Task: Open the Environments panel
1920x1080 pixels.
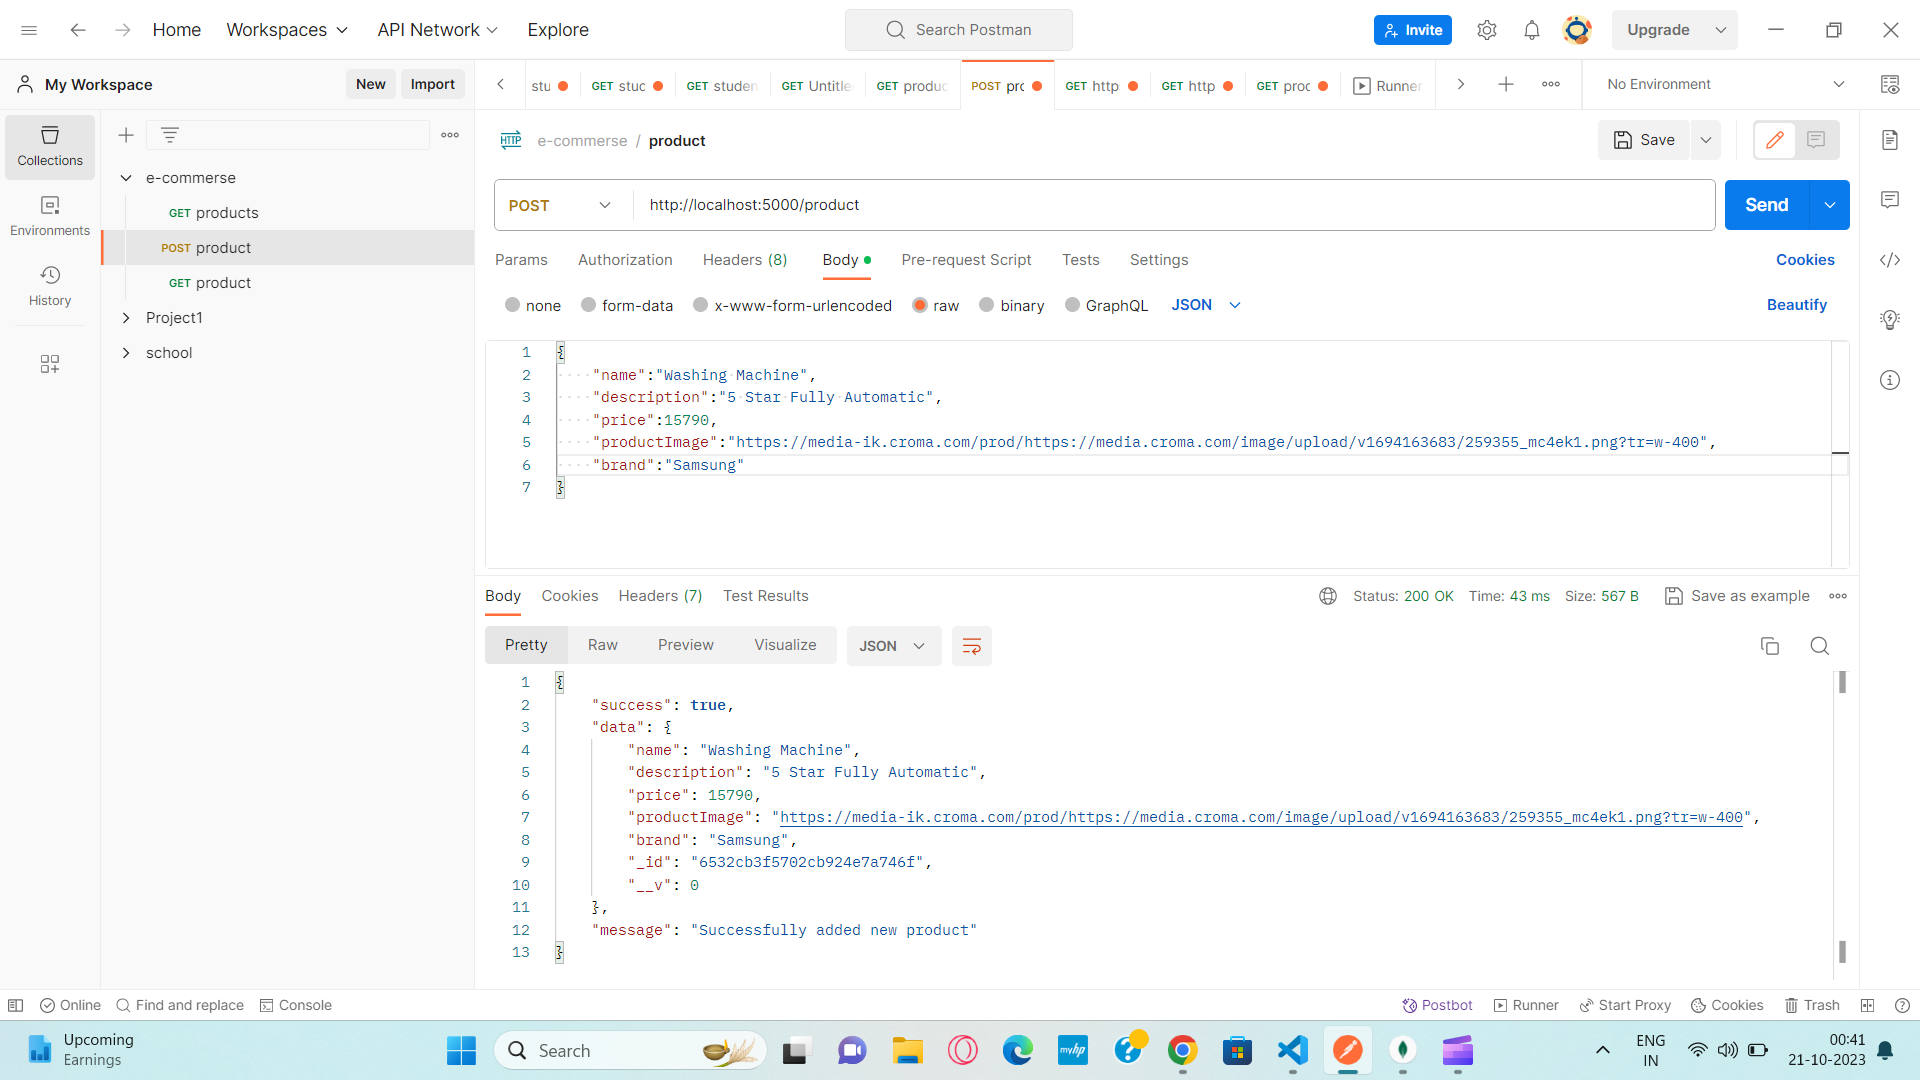Action: [x=49, y=215]
